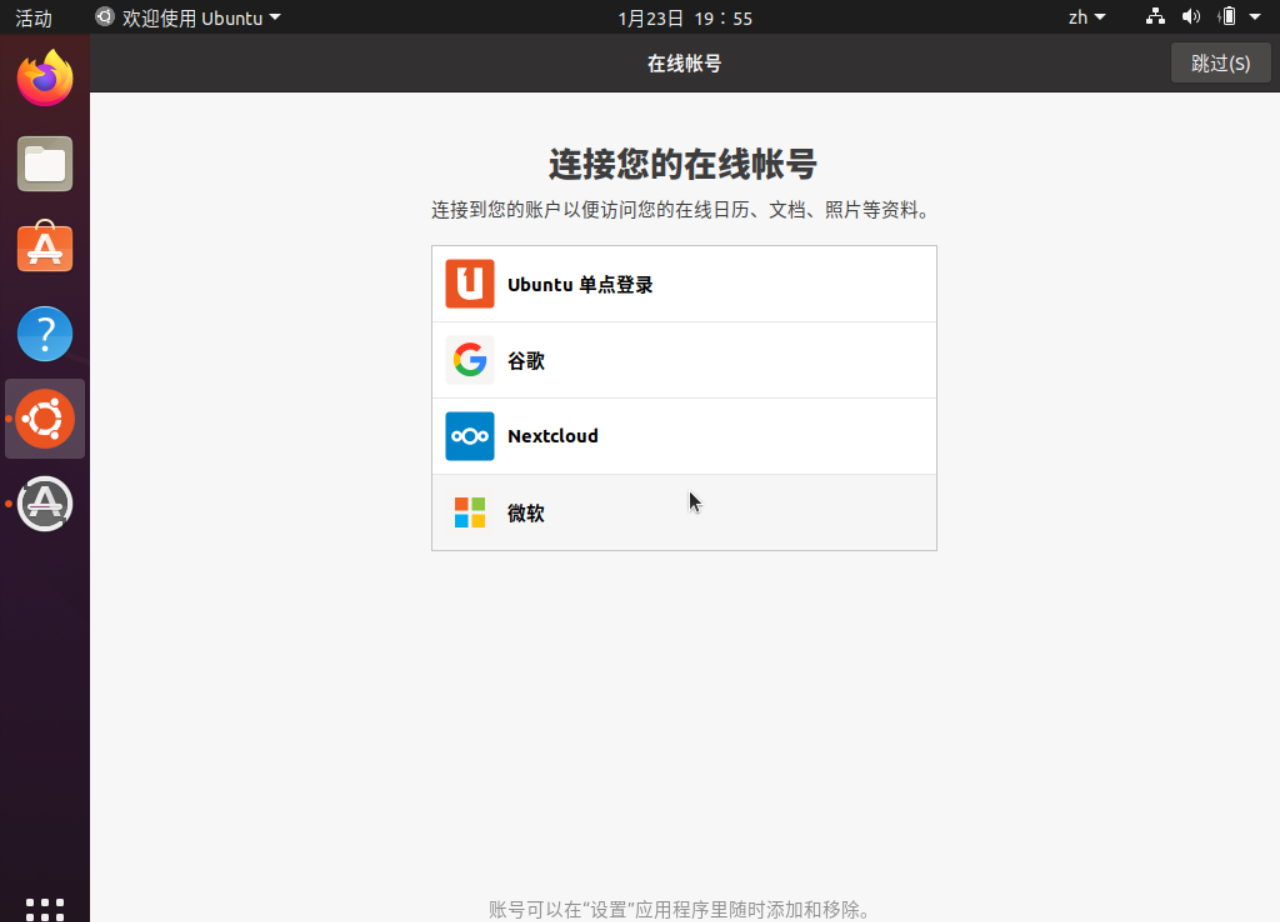
Task: Select the 谷歌 account row
Action: pos(684,360)
